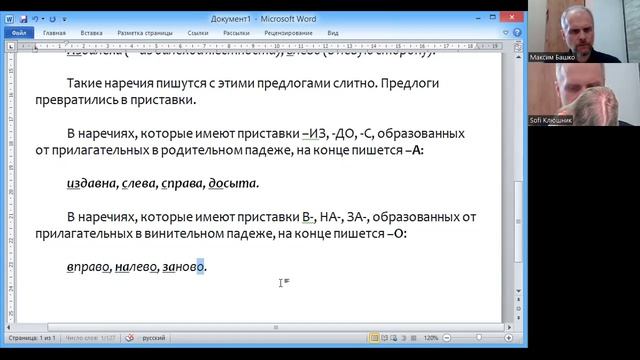Click the Word application icon in title bar

(x=9, y=19)
